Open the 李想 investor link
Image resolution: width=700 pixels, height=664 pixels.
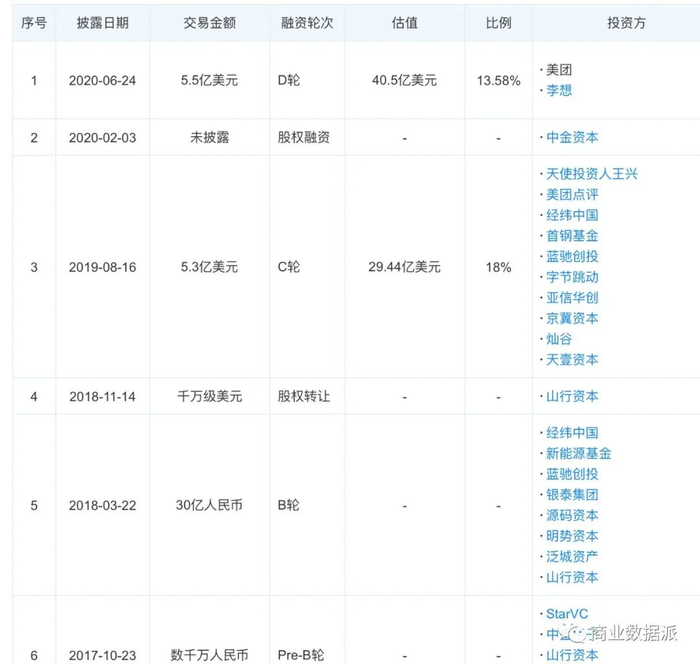coord(559,91)
